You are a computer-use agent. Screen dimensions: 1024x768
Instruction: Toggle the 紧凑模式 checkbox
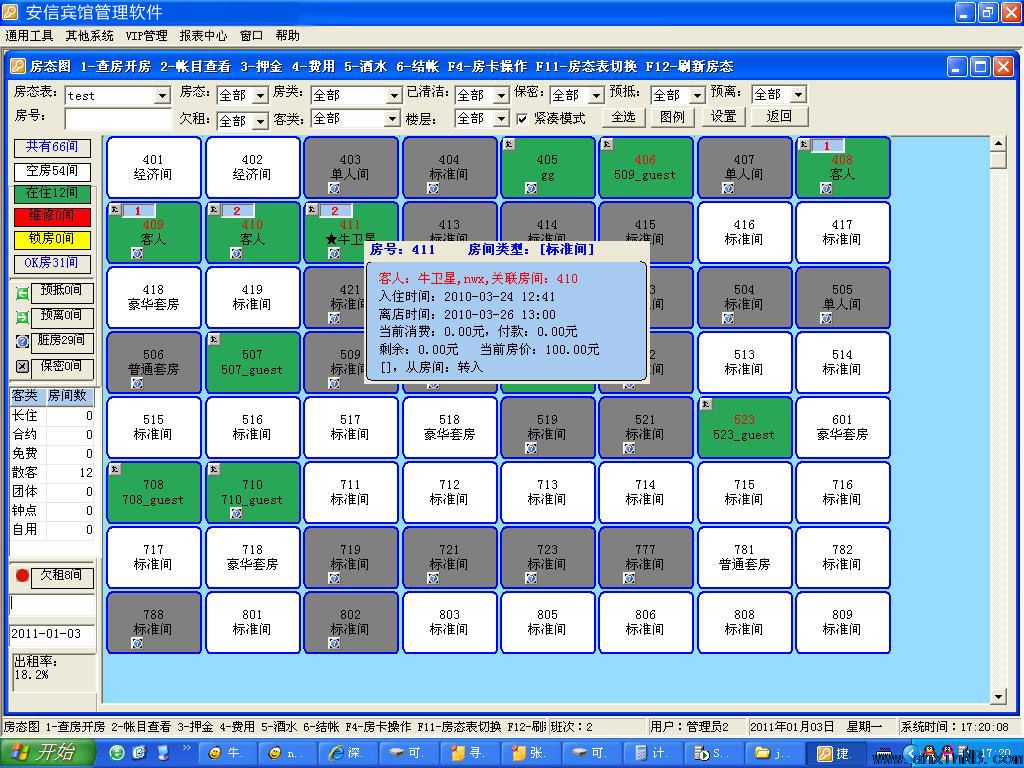[x=522, y=118]
